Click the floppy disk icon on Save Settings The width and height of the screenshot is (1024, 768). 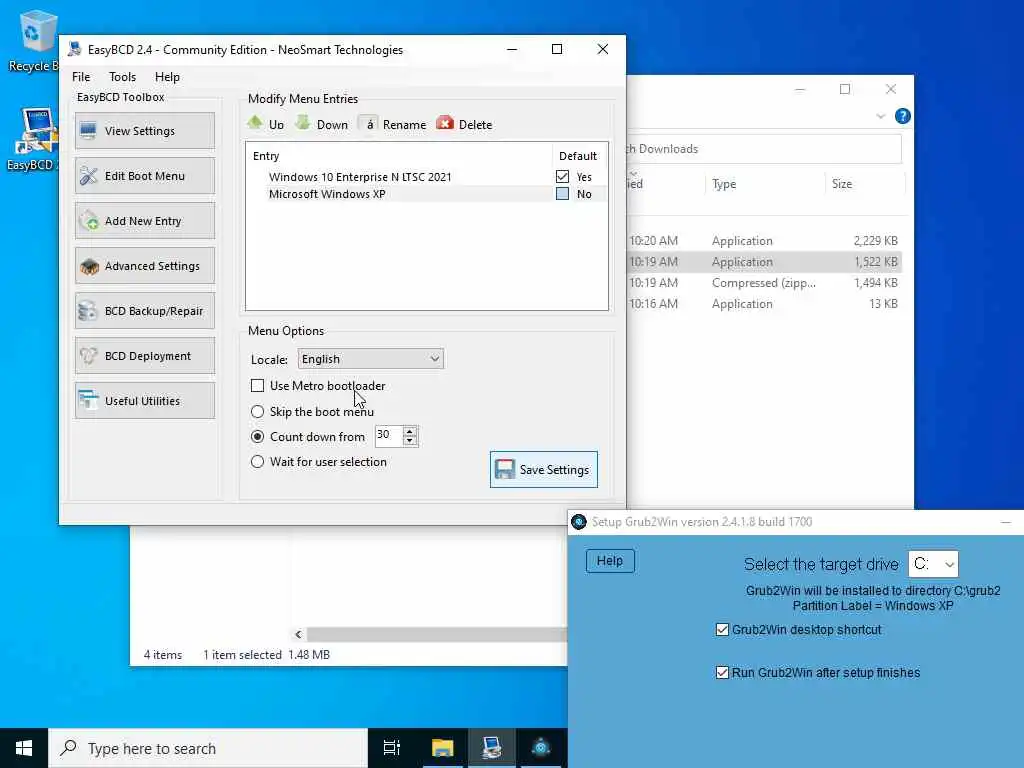[505, 470]
